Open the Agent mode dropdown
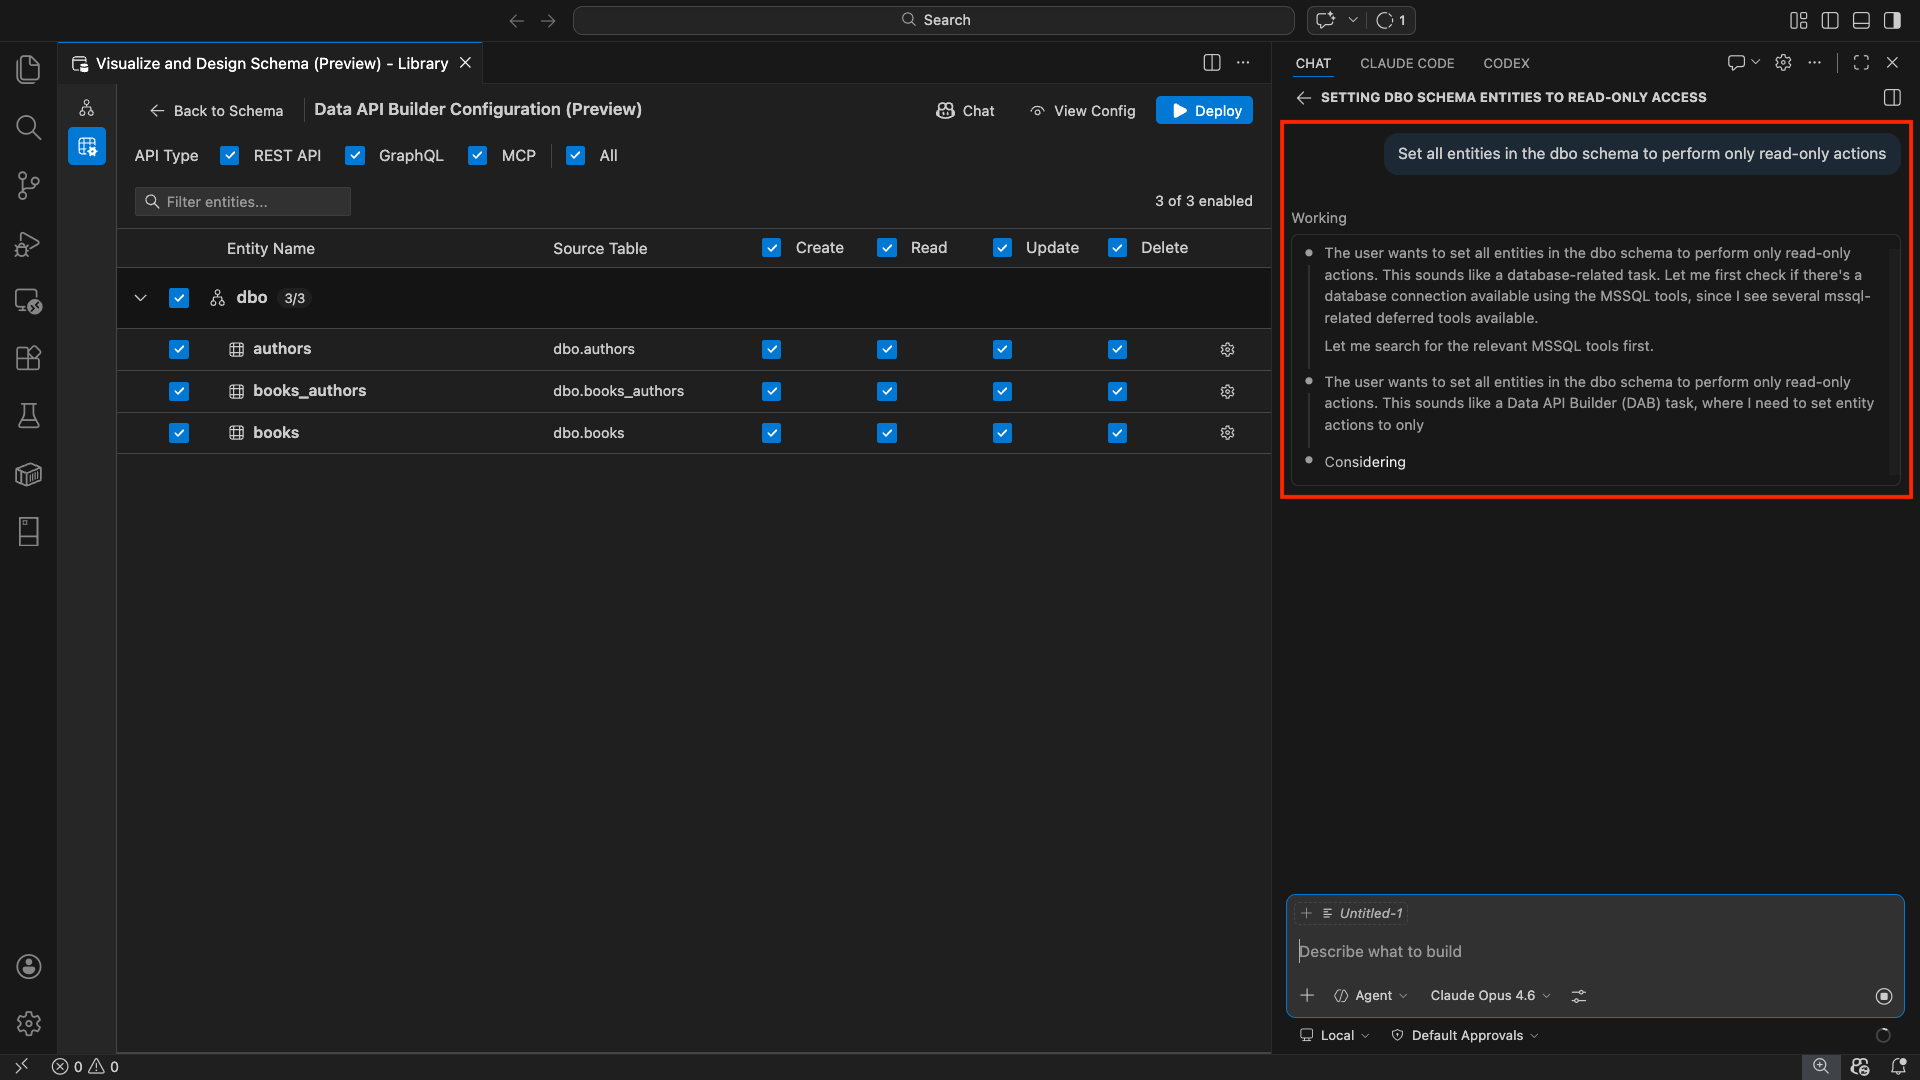Viewport: 1920px width, 1080px height. pyautogui.click(x=1371, y=996)
